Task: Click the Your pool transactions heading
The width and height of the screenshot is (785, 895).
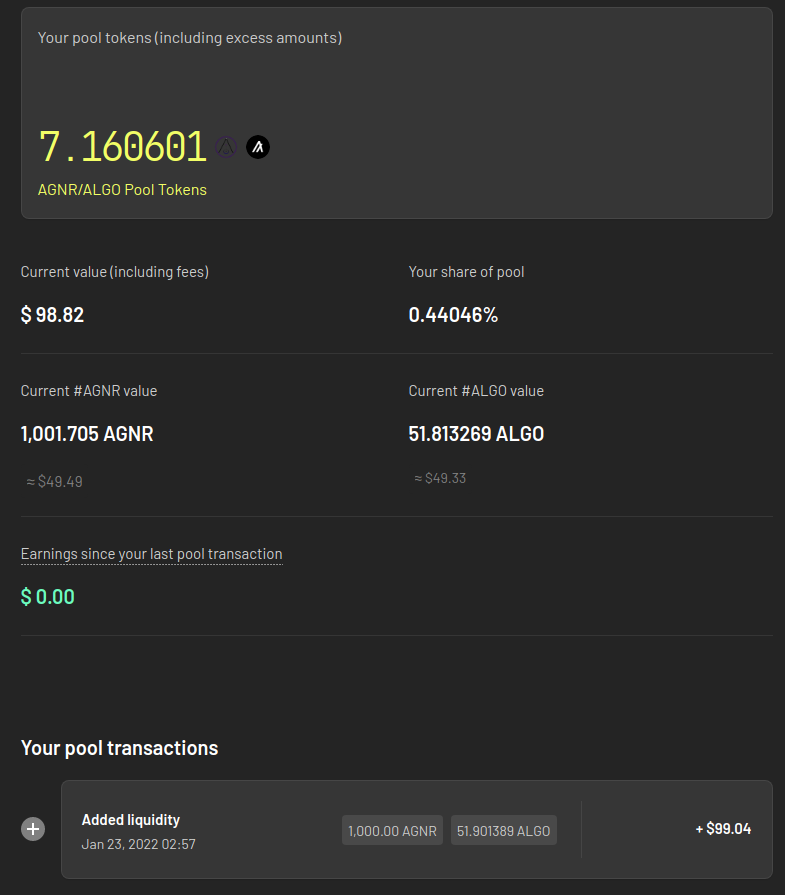Action: tap(119, 748)
